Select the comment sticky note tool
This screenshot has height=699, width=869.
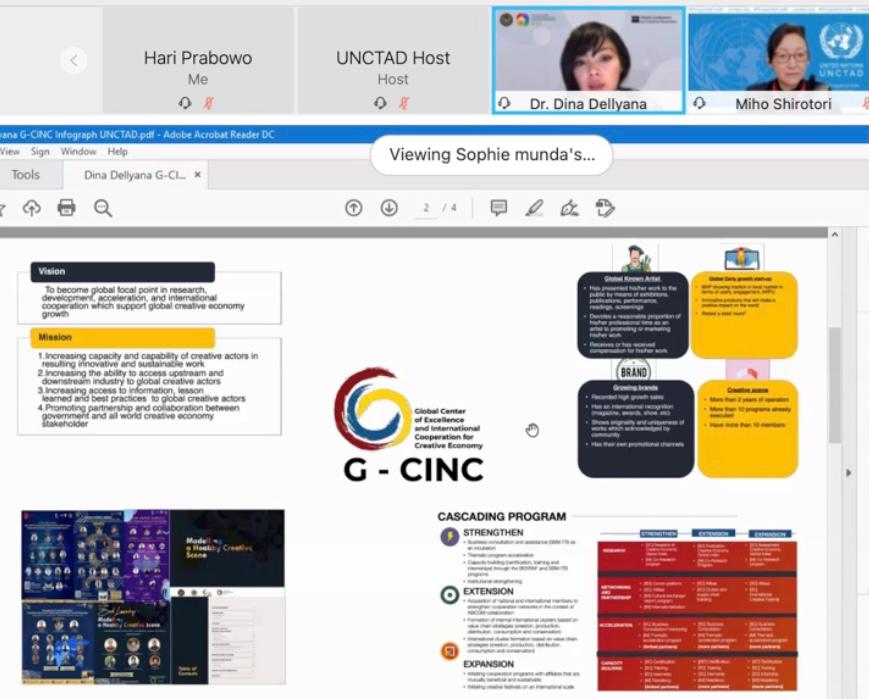498,208
